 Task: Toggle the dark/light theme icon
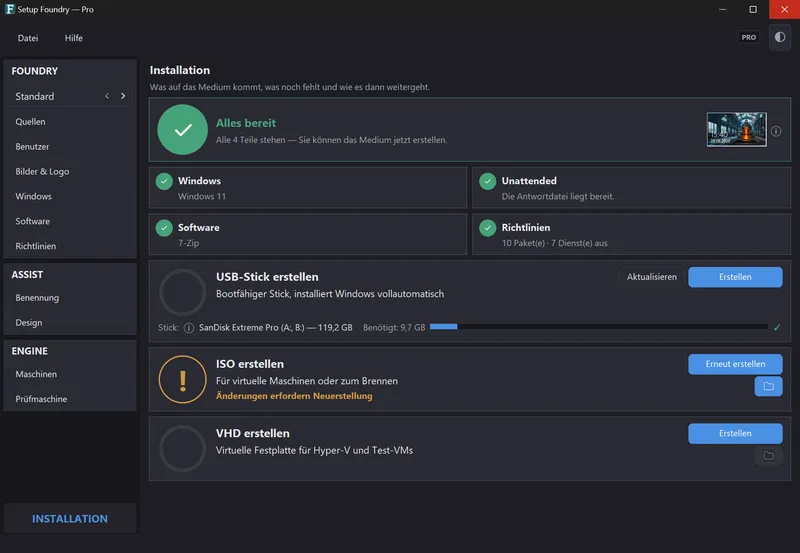tap(780, 37)
